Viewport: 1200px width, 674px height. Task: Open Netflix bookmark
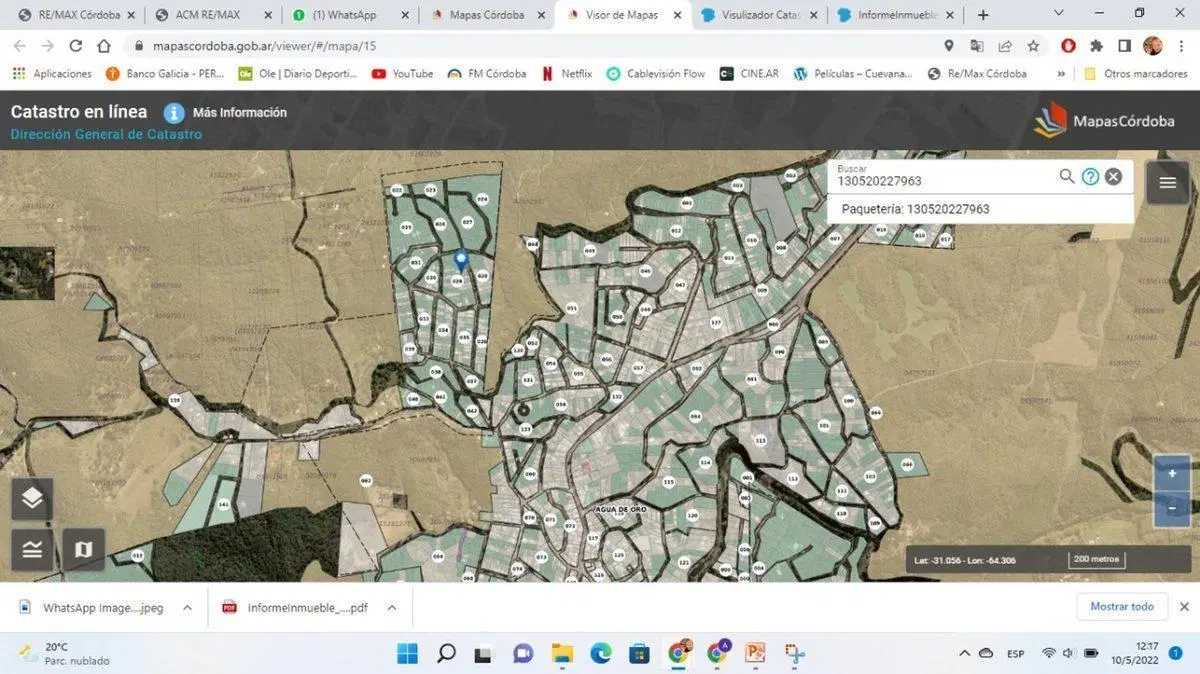(567, 74)
